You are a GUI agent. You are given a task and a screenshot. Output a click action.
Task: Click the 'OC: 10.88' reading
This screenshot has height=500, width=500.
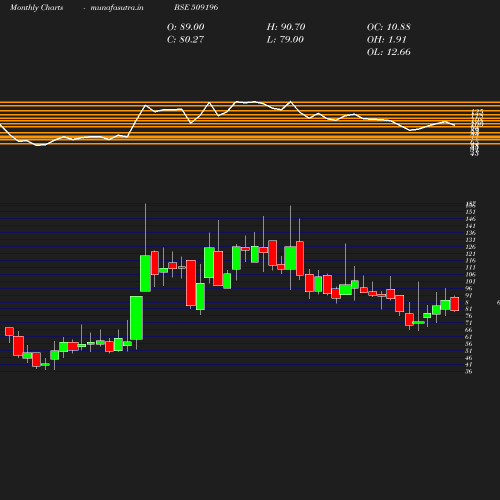(x=389, y=27)
